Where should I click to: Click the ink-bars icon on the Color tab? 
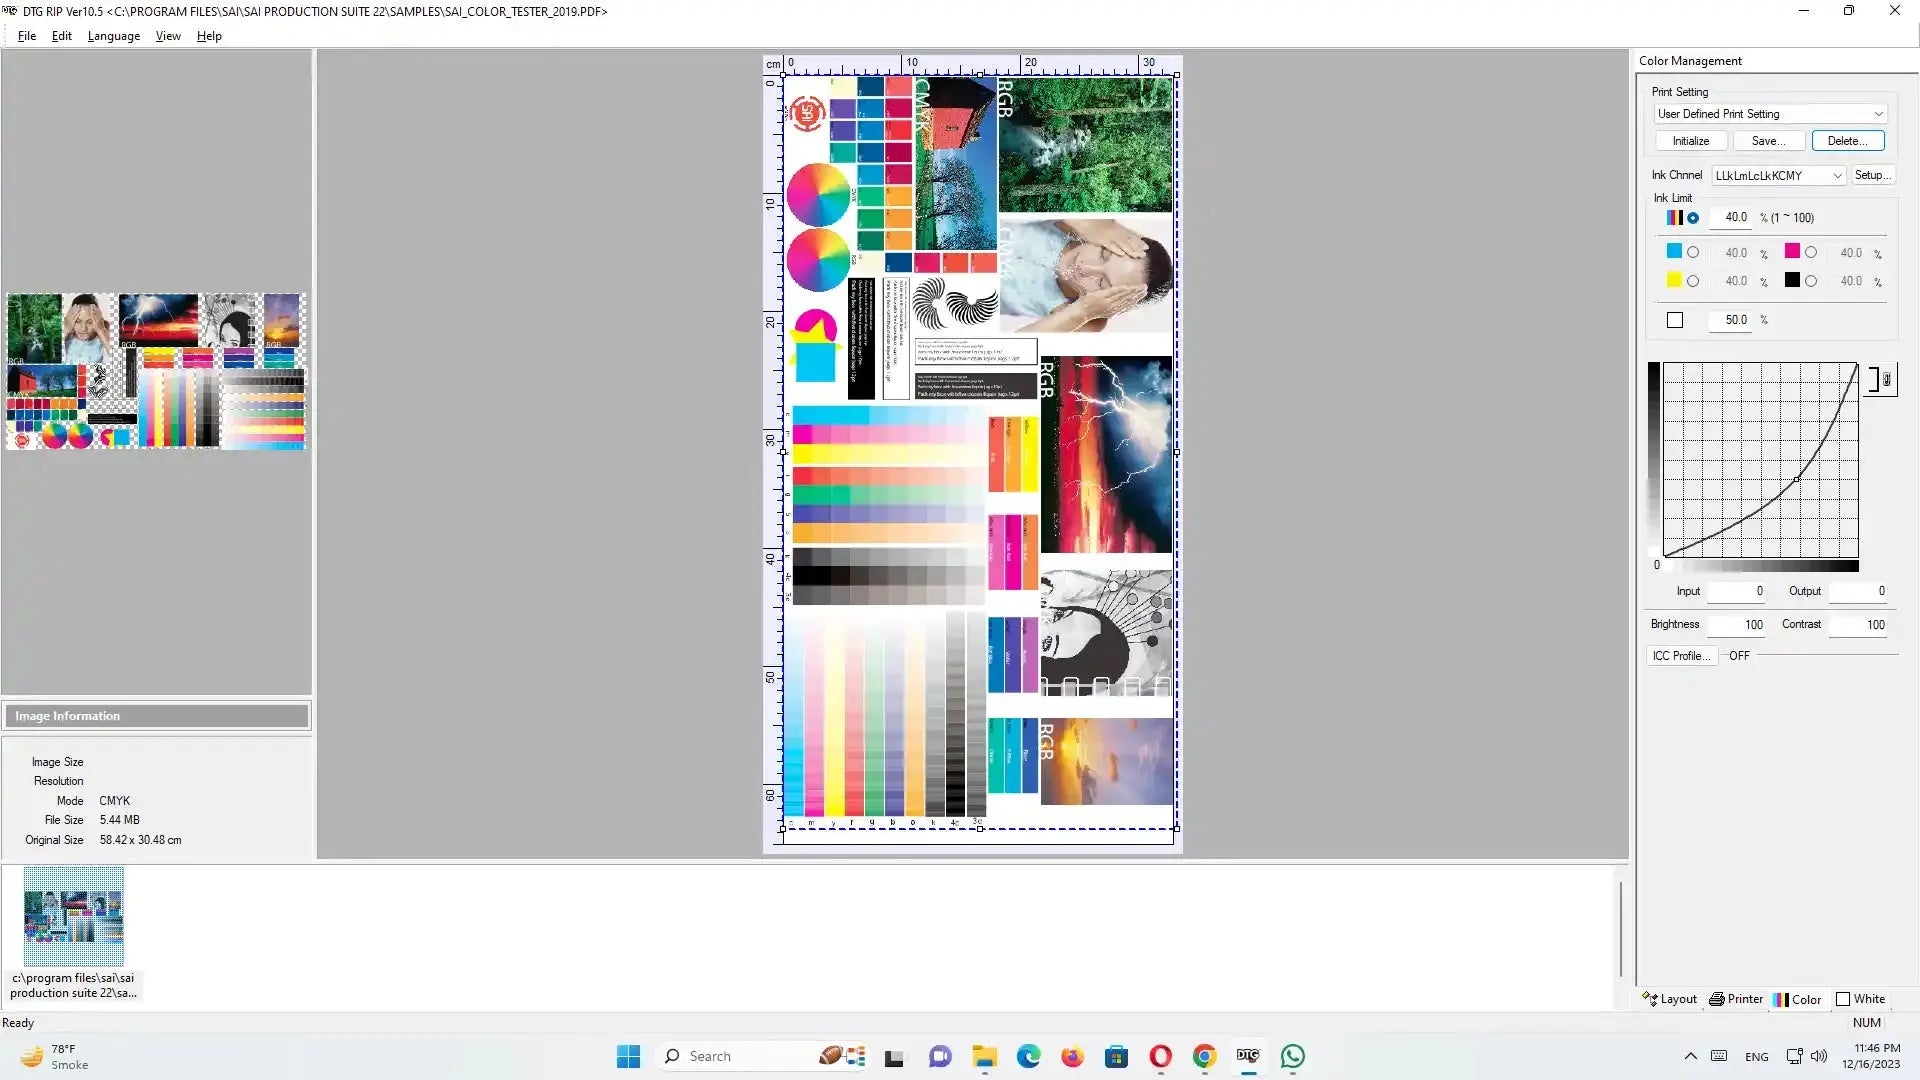[1780, 999]
